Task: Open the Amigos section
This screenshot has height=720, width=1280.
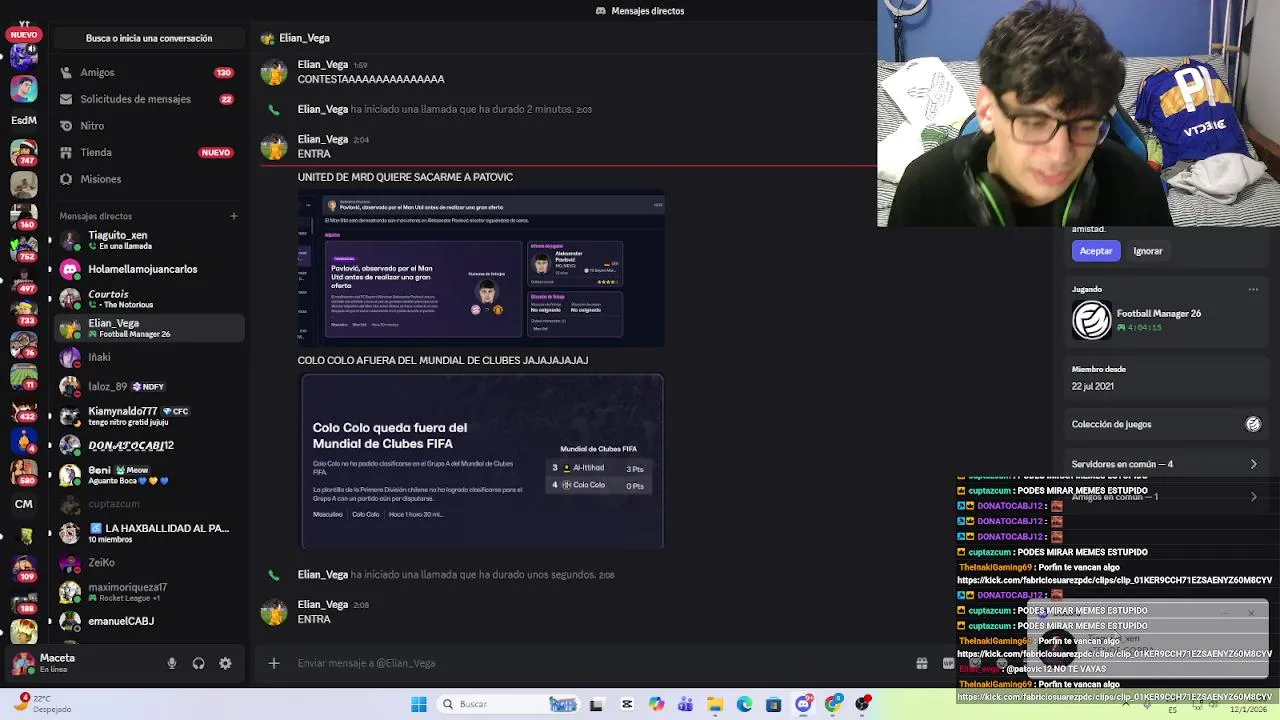Action: click(148, 72)
